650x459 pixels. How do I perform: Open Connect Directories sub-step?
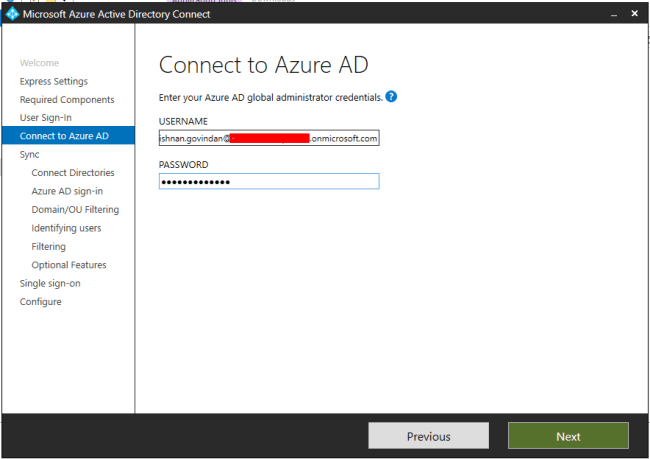(x=73, y=172)
